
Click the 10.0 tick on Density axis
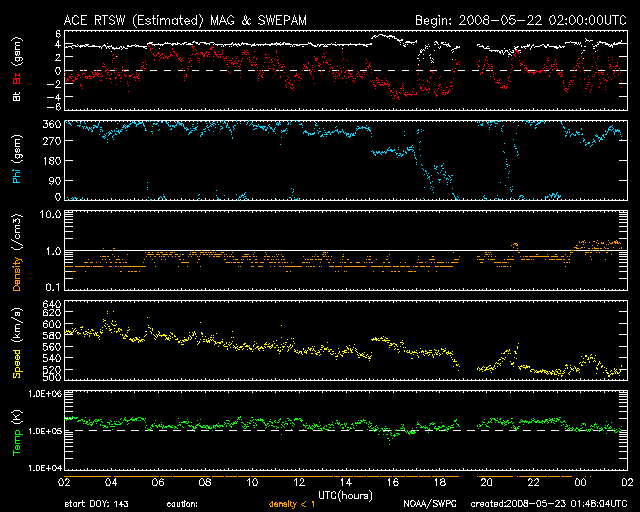coord(48,214)
